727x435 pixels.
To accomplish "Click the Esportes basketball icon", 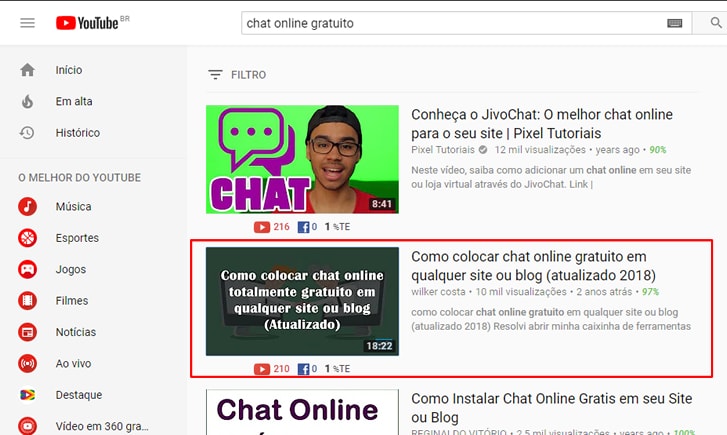I will (27, 238).
